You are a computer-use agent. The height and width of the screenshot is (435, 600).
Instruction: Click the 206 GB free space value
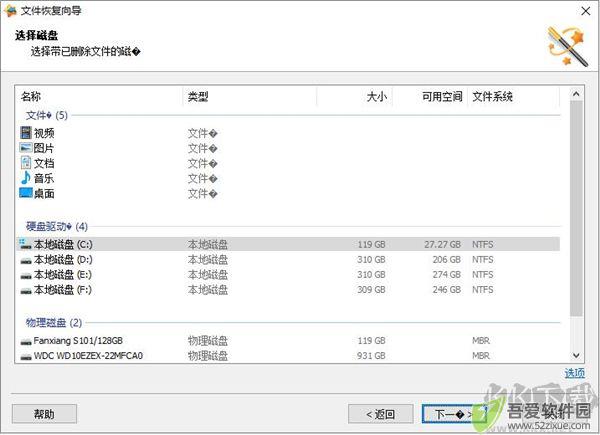[447, 259]
